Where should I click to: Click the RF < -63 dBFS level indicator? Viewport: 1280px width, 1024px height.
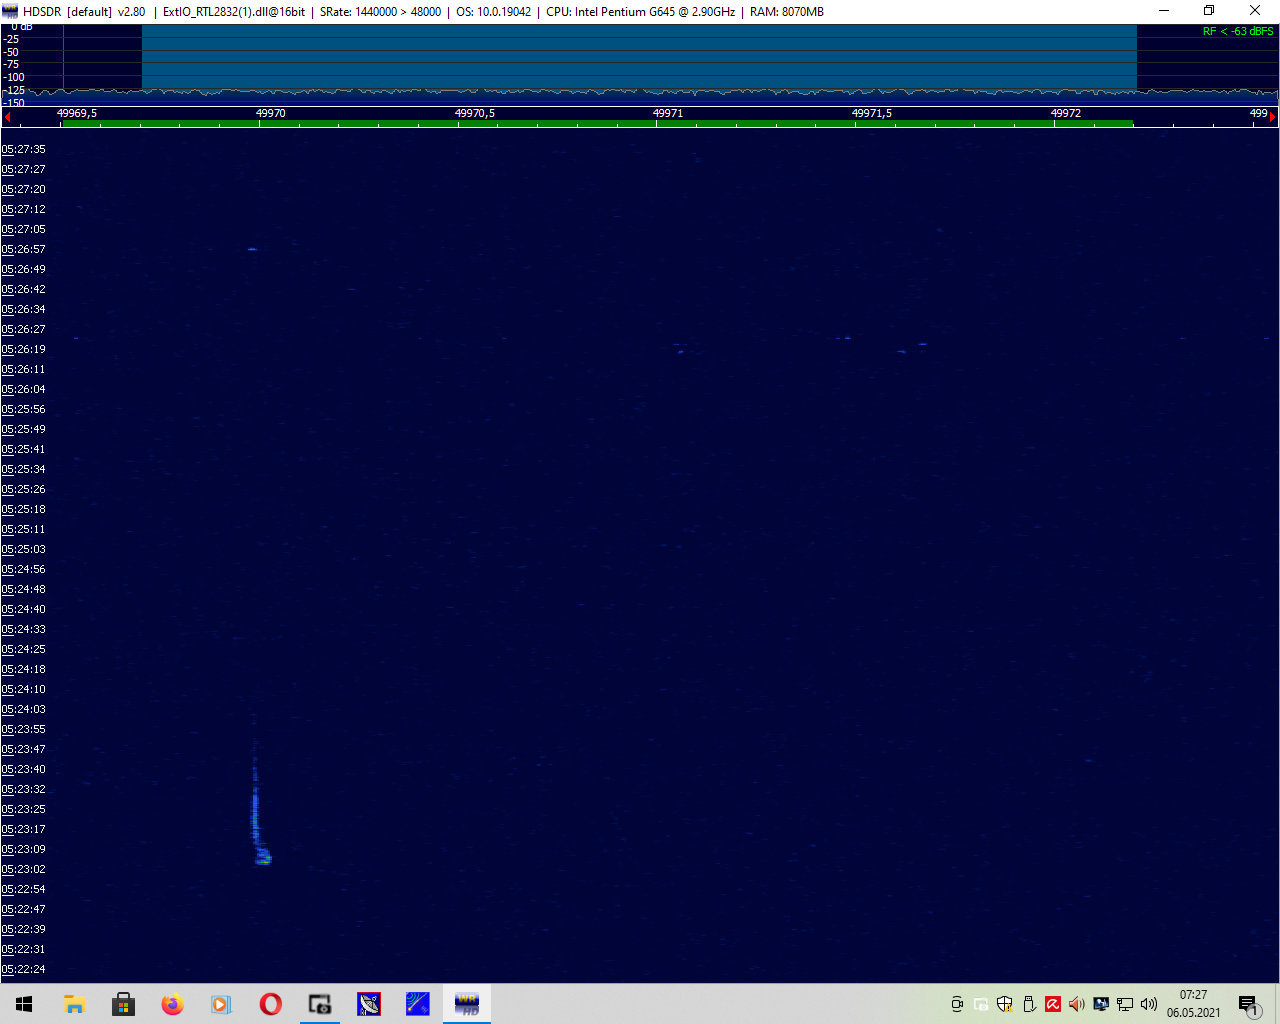[1238, 32]
